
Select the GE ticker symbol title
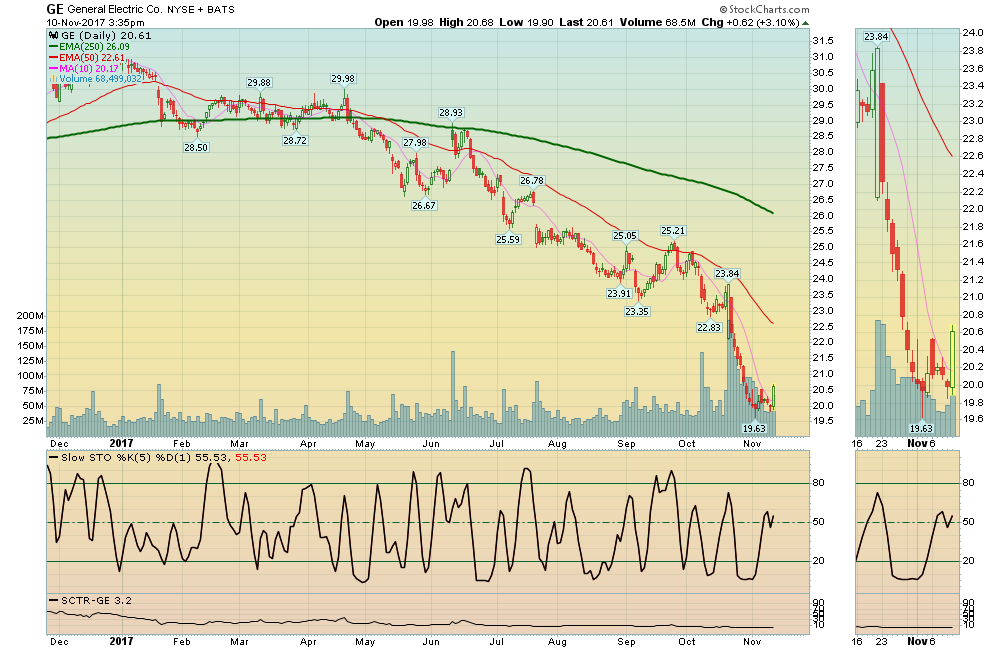tap(54, 9)
